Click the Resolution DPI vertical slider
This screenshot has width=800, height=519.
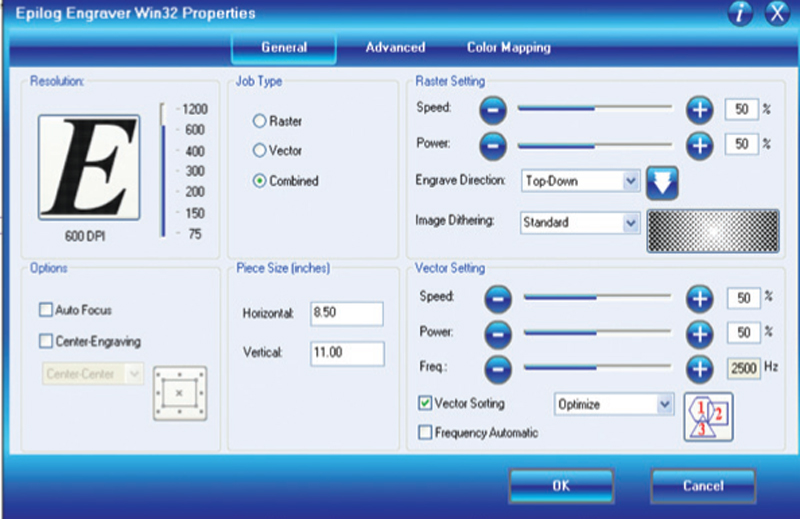click(163, 170)
